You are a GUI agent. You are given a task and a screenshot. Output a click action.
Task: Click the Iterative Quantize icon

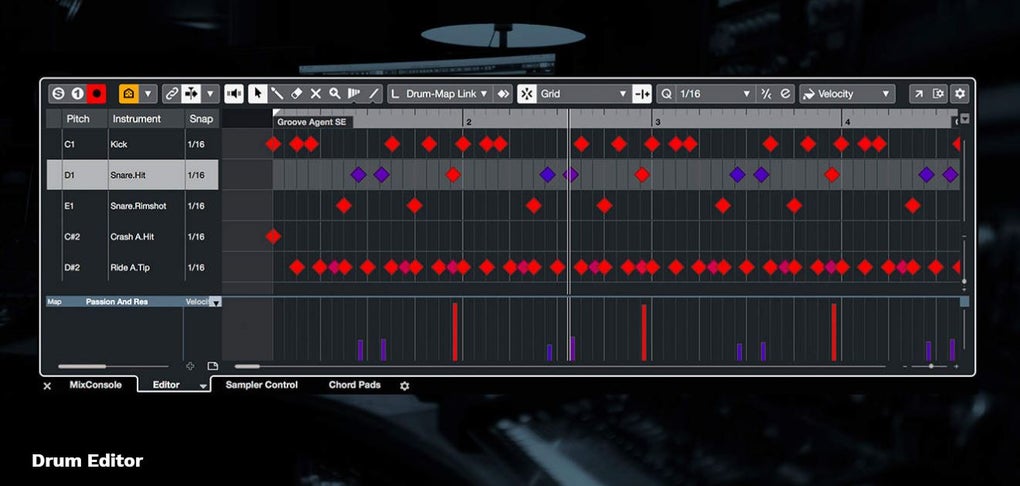coord(767,93)
